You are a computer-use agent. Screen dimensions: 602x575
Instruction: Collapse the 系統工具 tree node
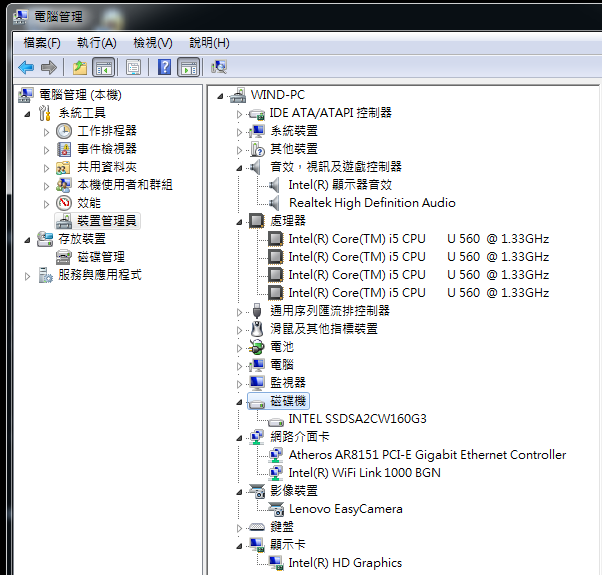click(27, 114)
